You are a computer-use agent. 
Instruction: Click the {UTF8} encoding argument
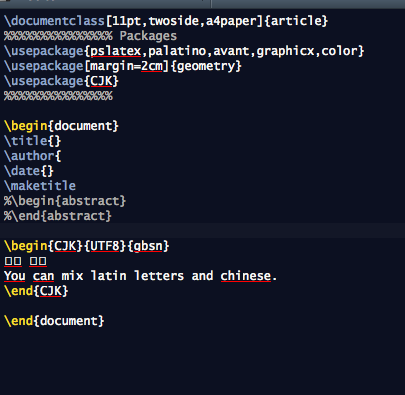105,246
